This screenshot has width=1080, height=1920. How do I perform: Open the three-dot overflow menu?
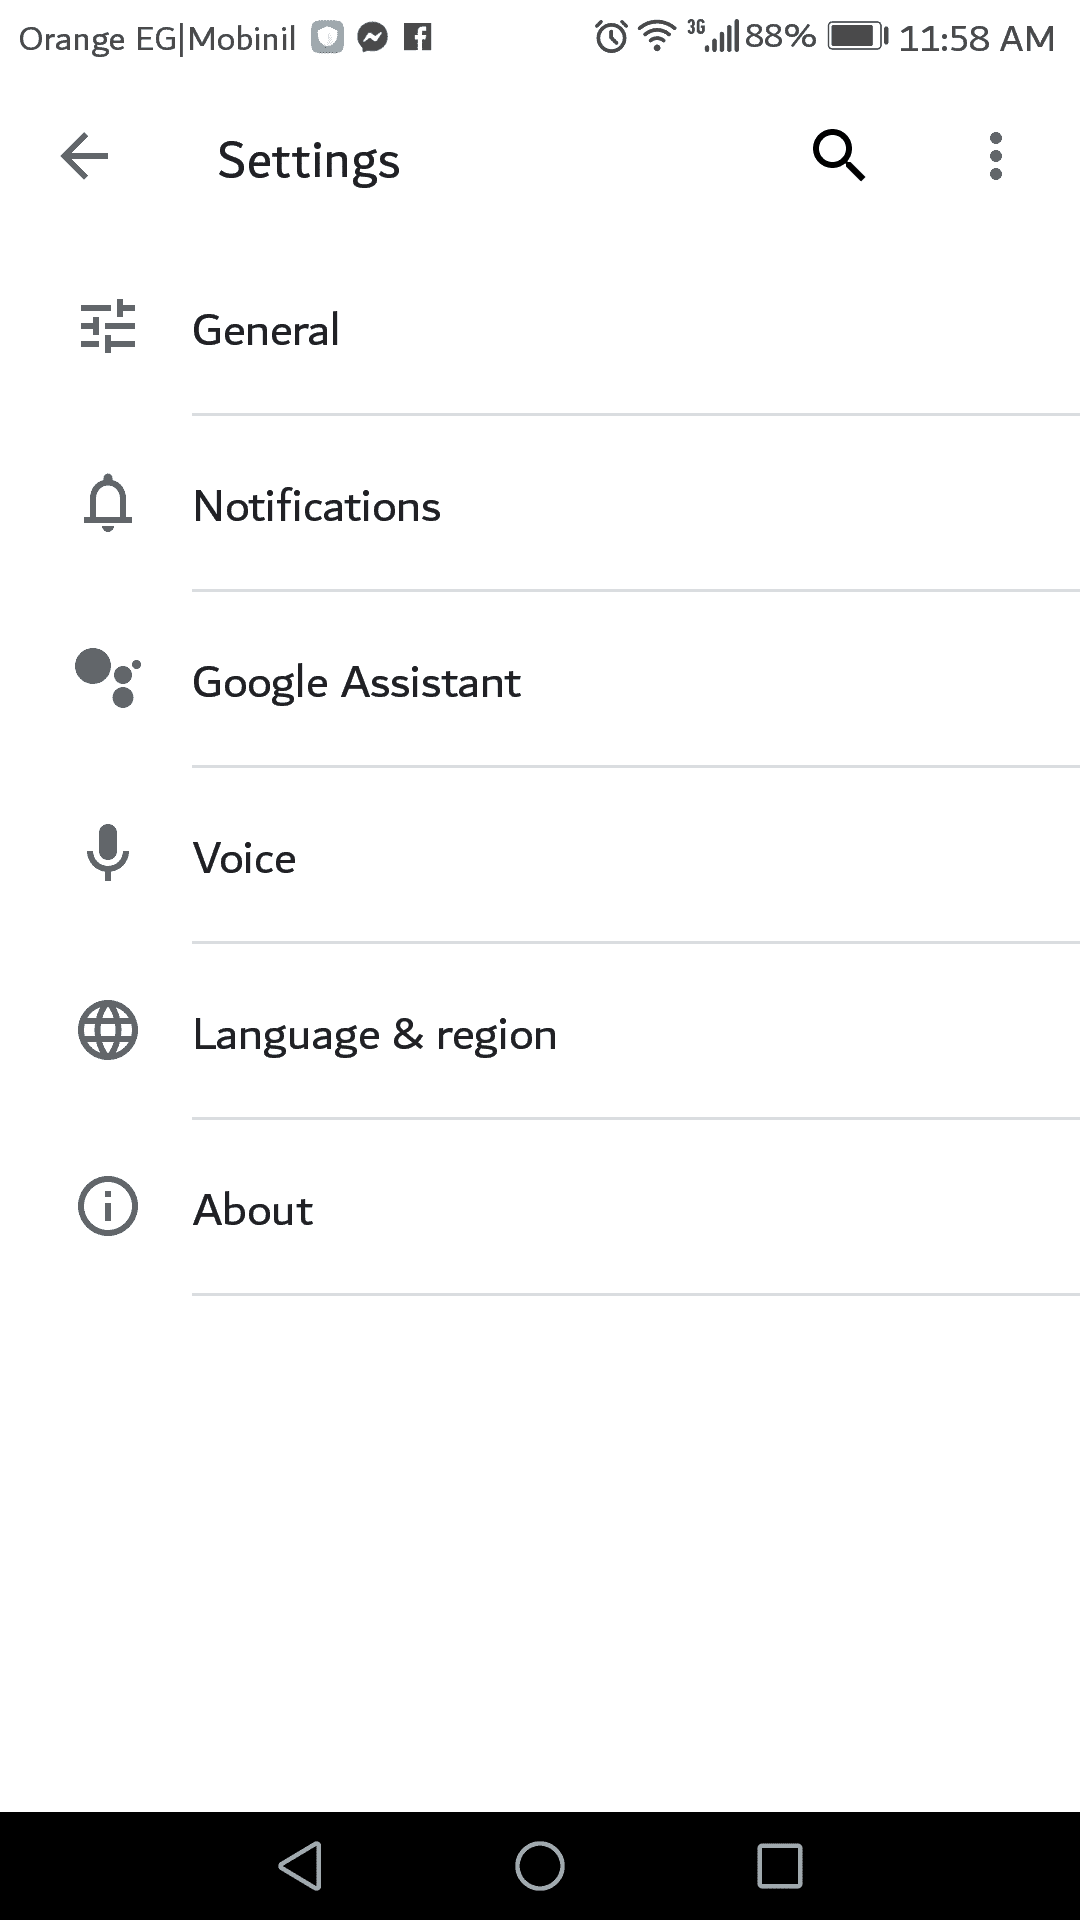click(995, 156)
